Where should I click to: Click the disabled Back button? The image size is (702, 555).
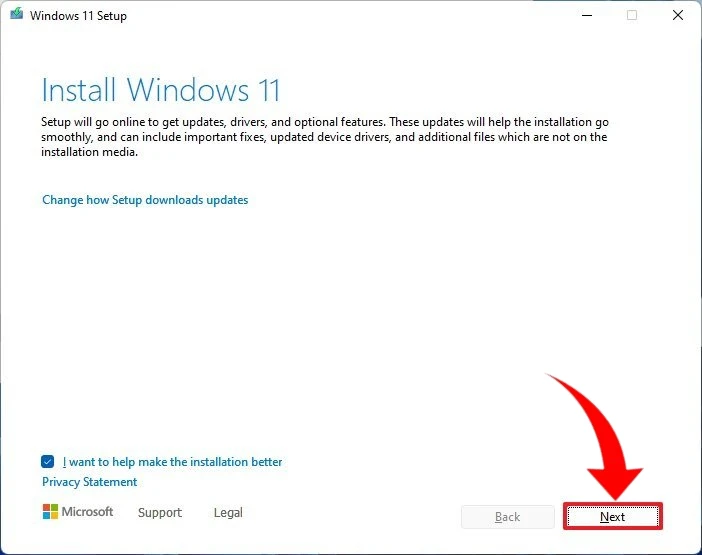pyautogui.click(x=508, y=517)
